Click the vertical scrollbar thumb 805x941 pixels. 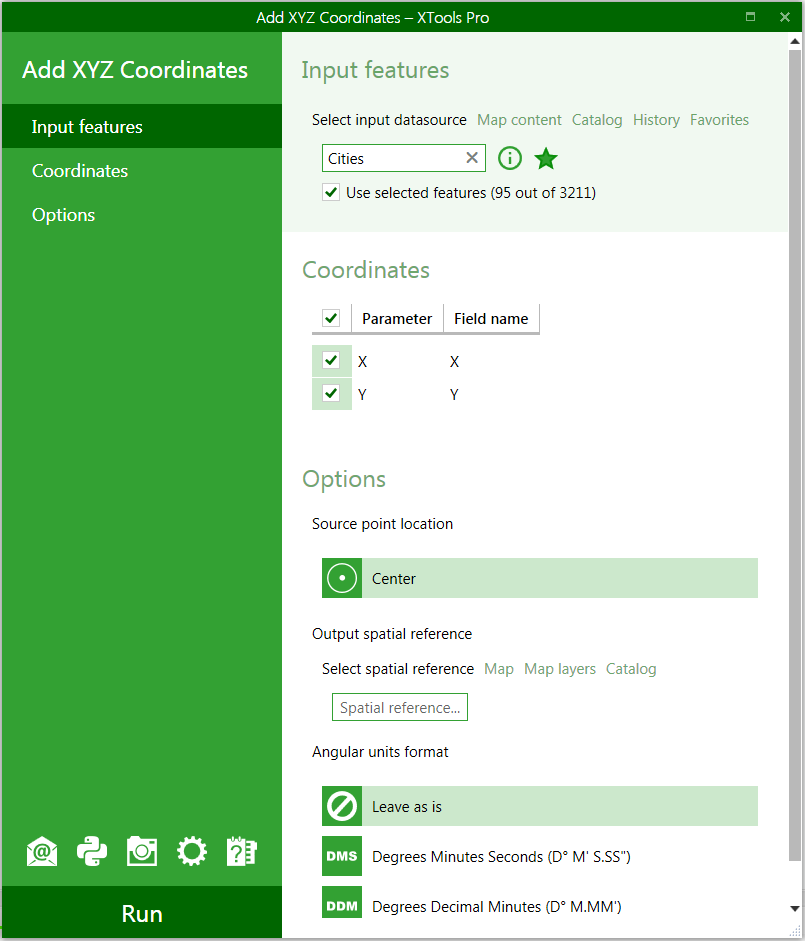[795, 456]
